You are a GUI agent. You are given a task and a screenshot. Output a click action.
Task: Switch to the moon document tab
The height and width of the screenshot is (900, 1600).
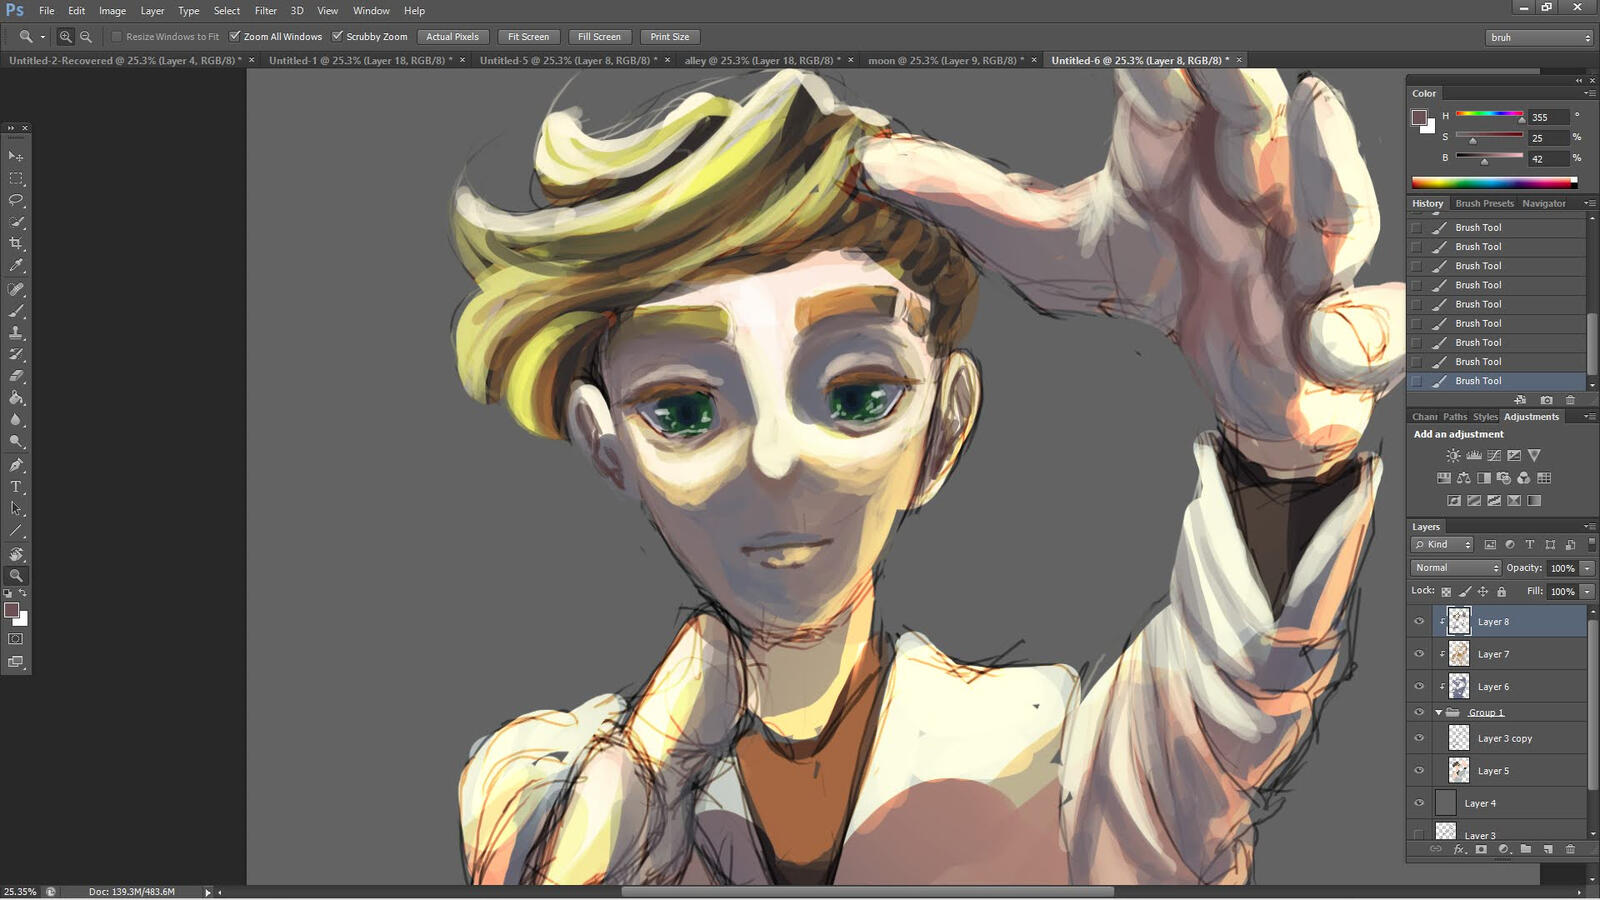[945, 61]
